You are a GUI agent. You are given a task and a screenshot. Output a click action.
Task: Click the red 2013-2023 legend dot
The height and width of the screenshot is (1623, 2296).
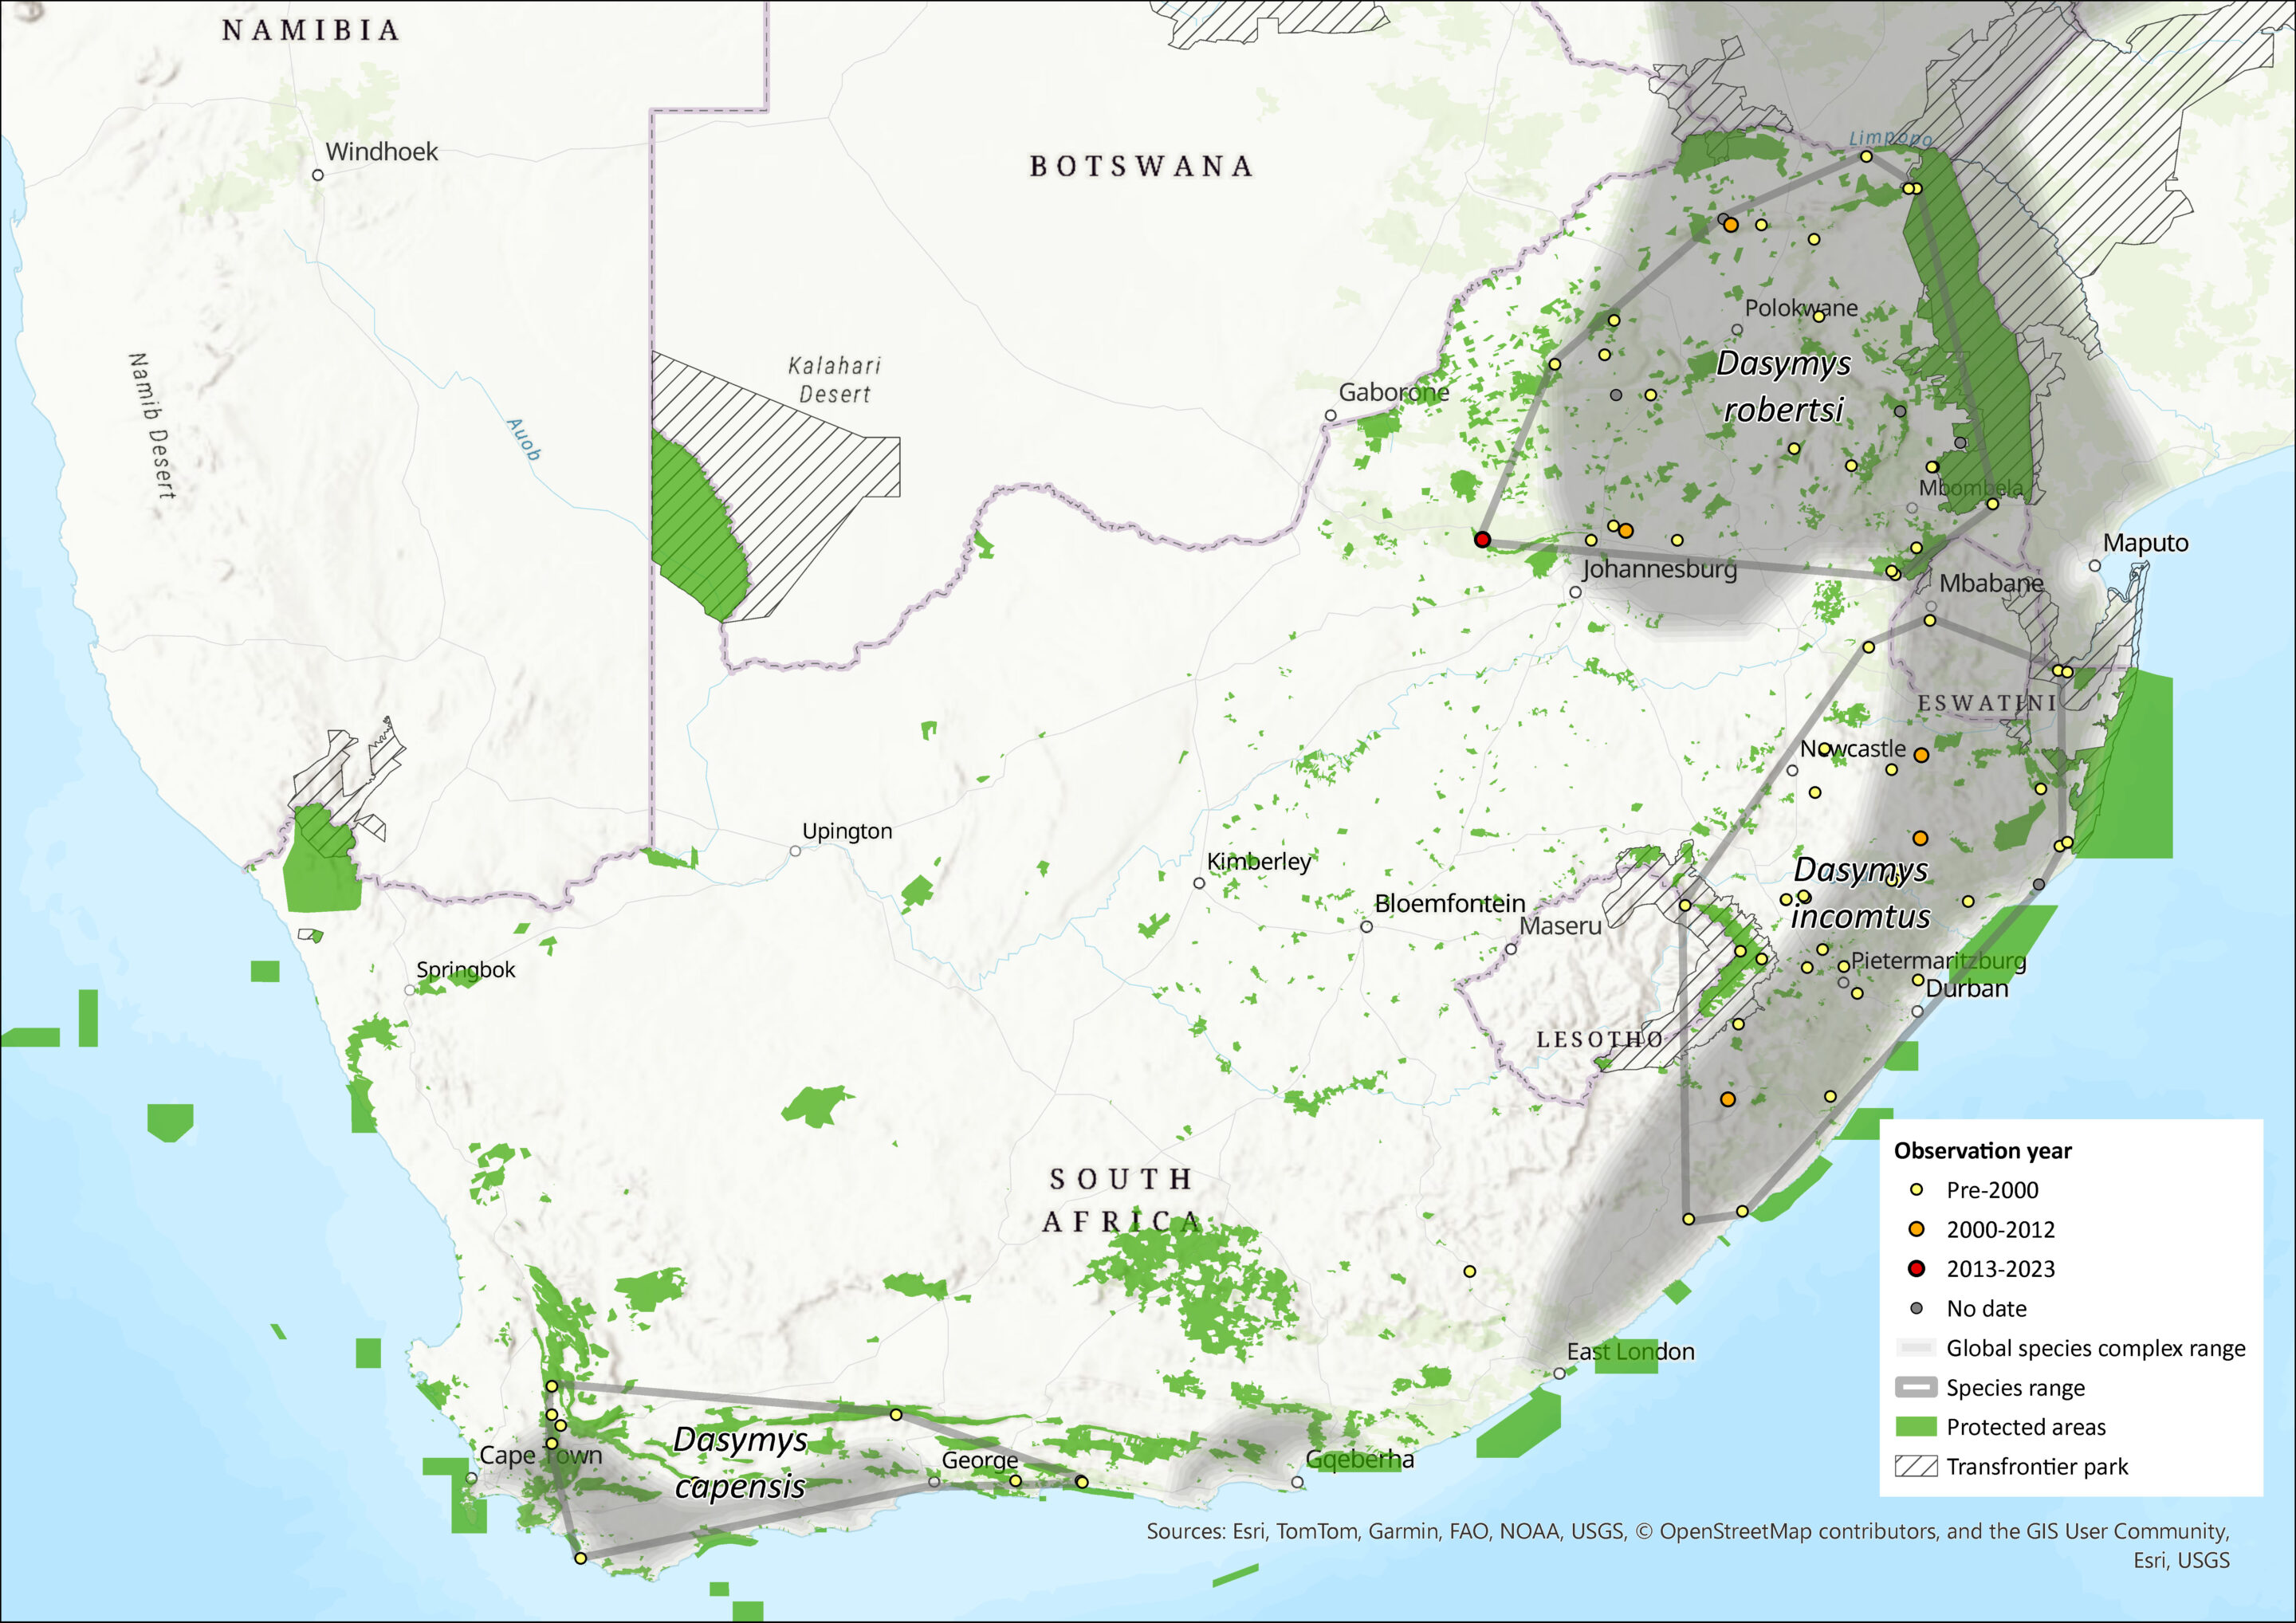(x=1916, y=1269)
